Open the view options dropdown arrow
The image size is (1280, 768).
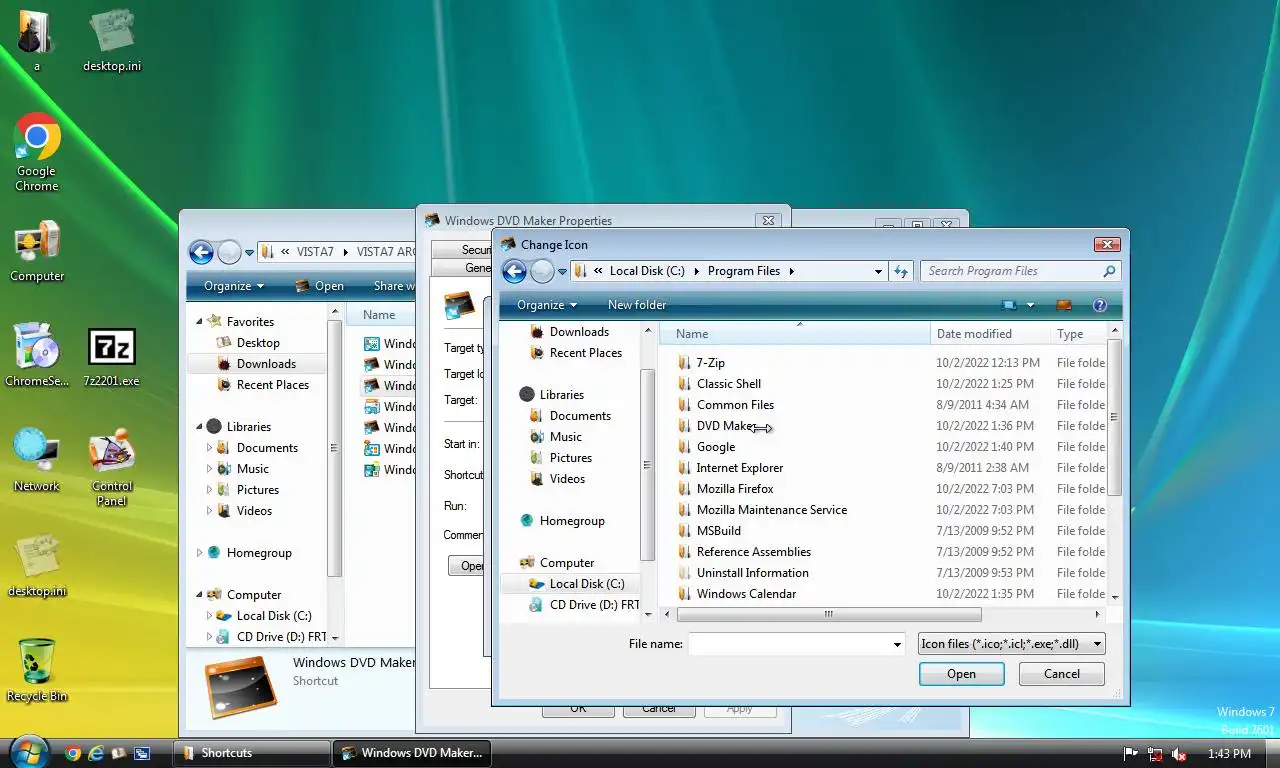pos(1030,305)
